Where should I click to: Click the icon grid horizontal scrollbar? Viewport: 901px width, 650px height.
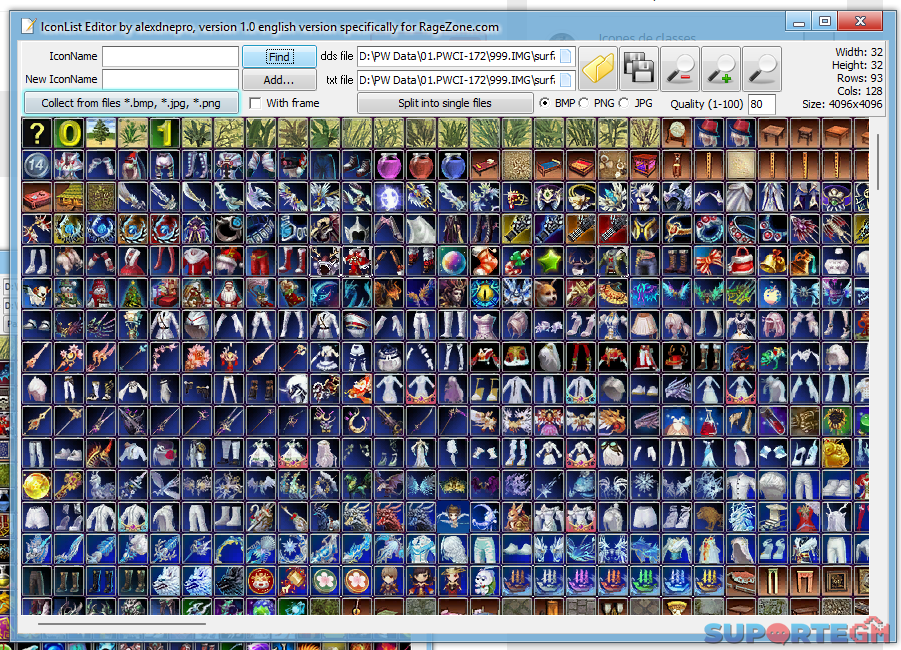click(121, 623)
